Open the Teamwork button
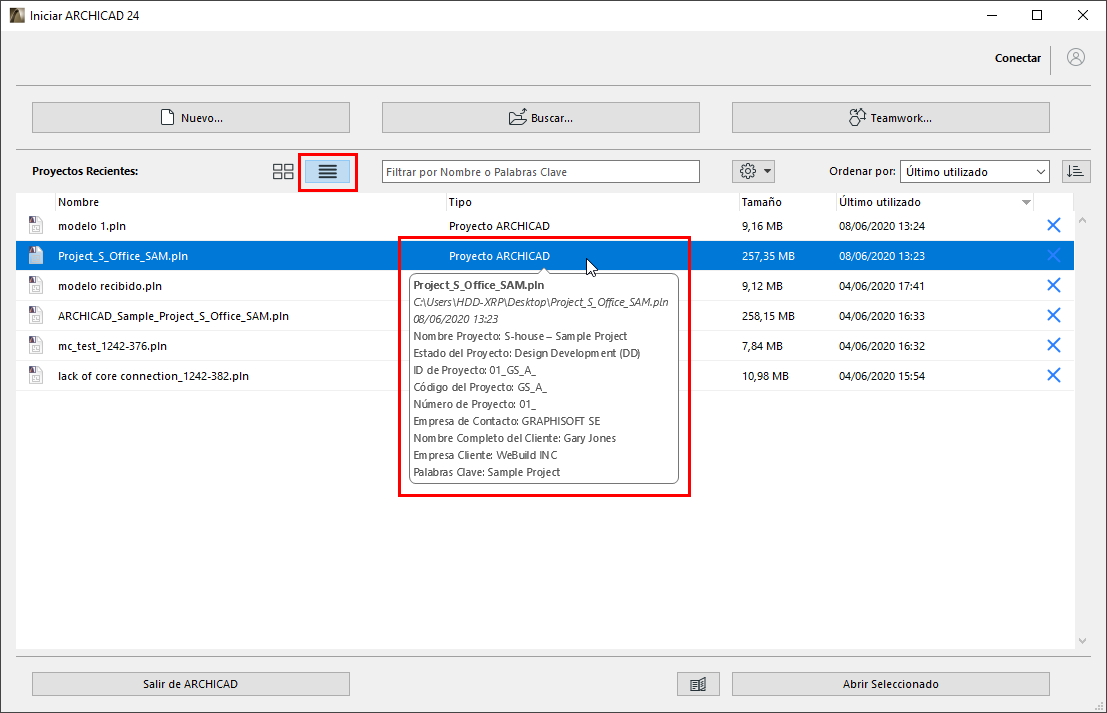This screenshot has width=1107, height=713. [x=890, y=117]
